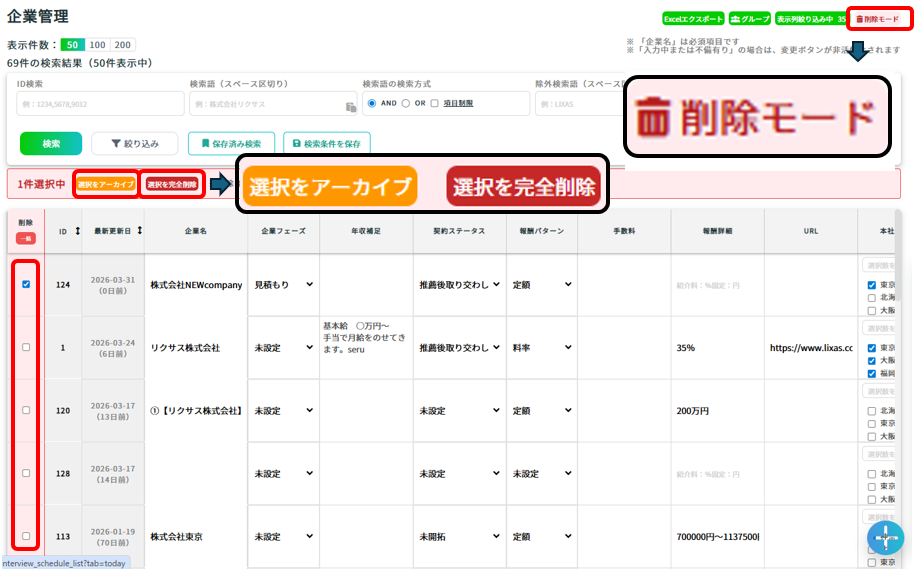Click 検索条件を保存 floppy disk button
The width and height of the screenshot is (916, 569).
coord(326,143)
